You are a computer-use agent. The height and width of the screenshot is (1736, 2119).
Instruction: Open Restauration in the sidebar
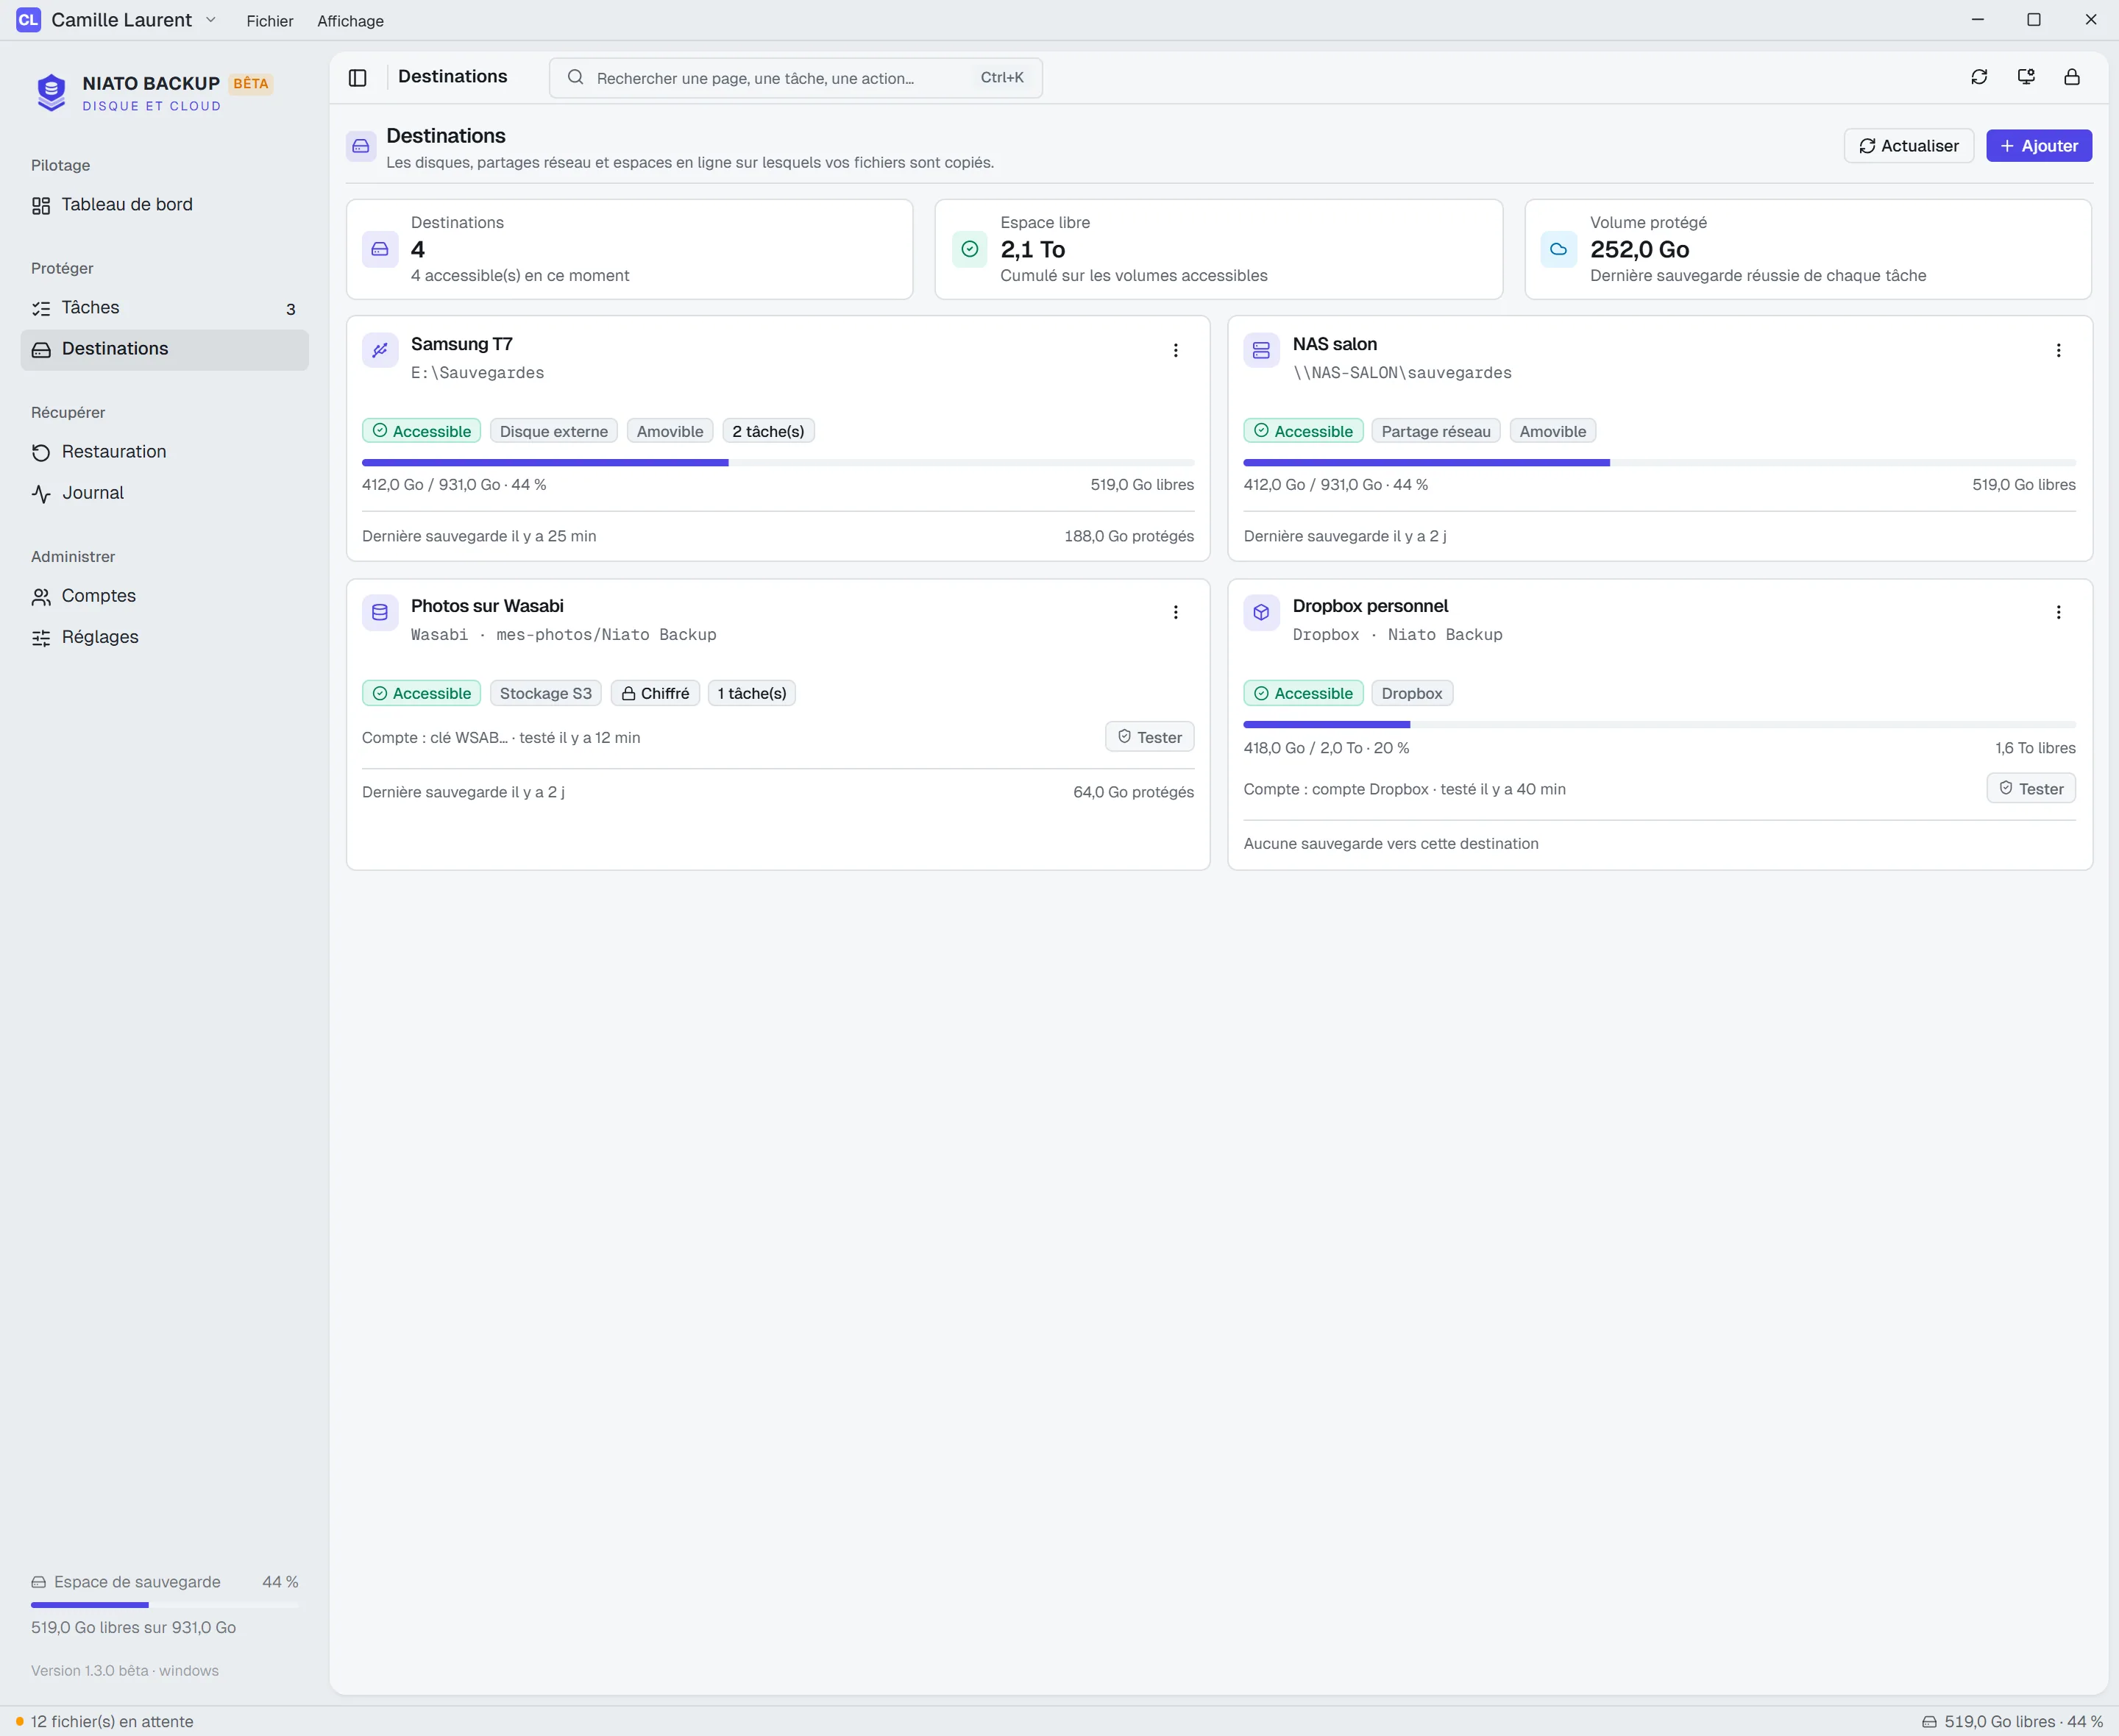[x=164, y=452]
